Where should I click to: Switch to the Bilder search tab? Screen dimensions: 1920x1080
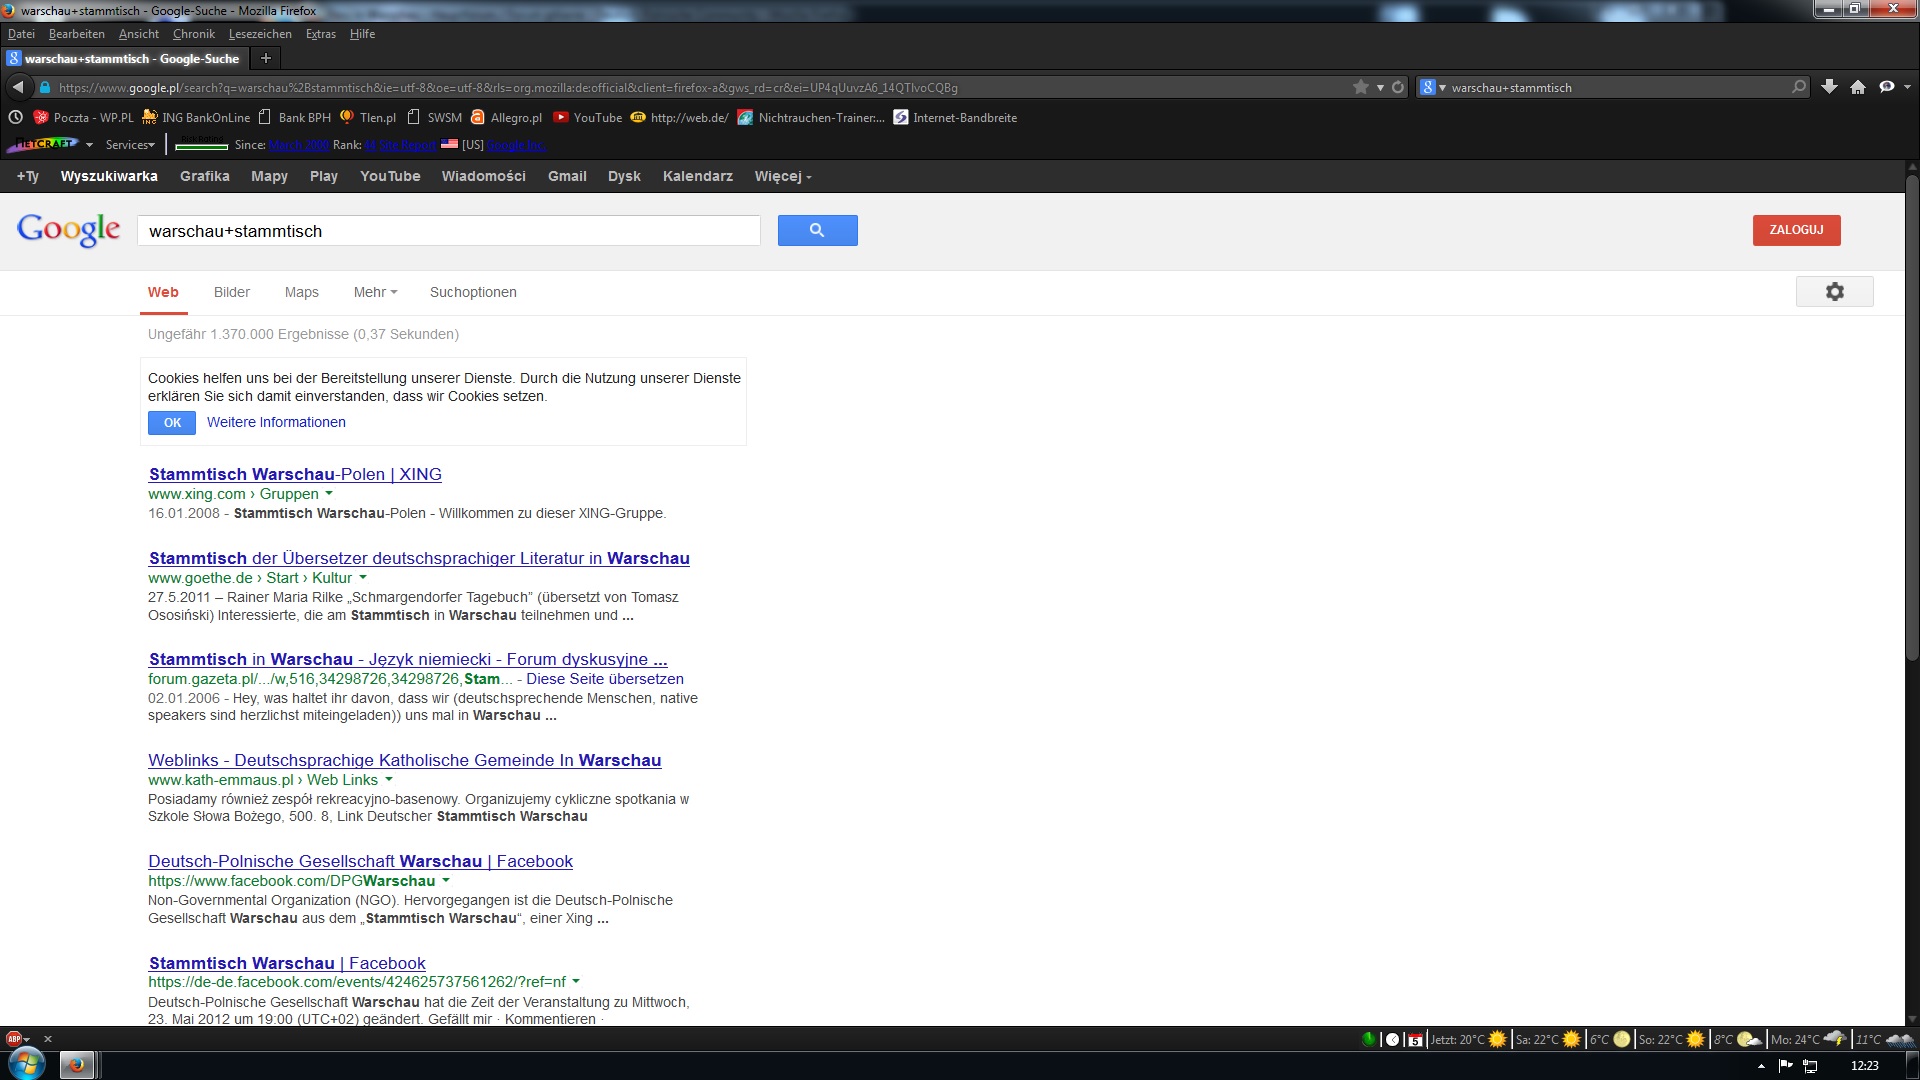click(231, 292)
